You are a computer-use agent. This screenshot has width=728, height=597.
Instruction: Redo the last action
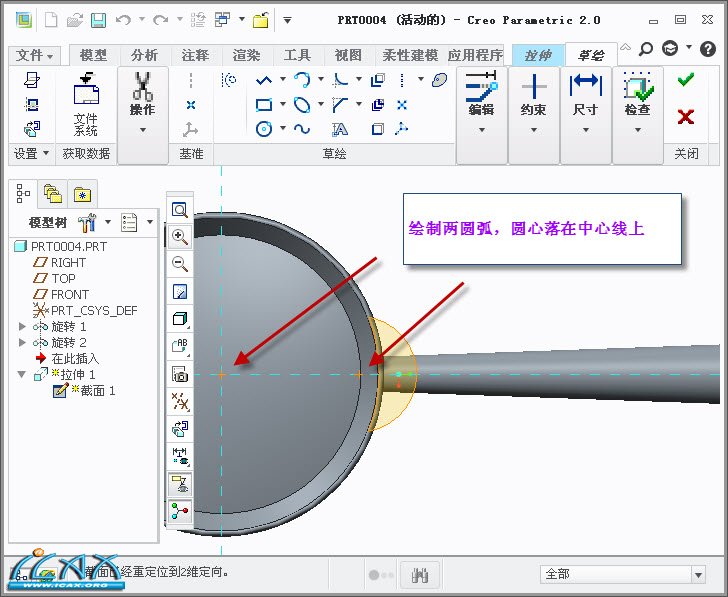(x=161, y=20)
